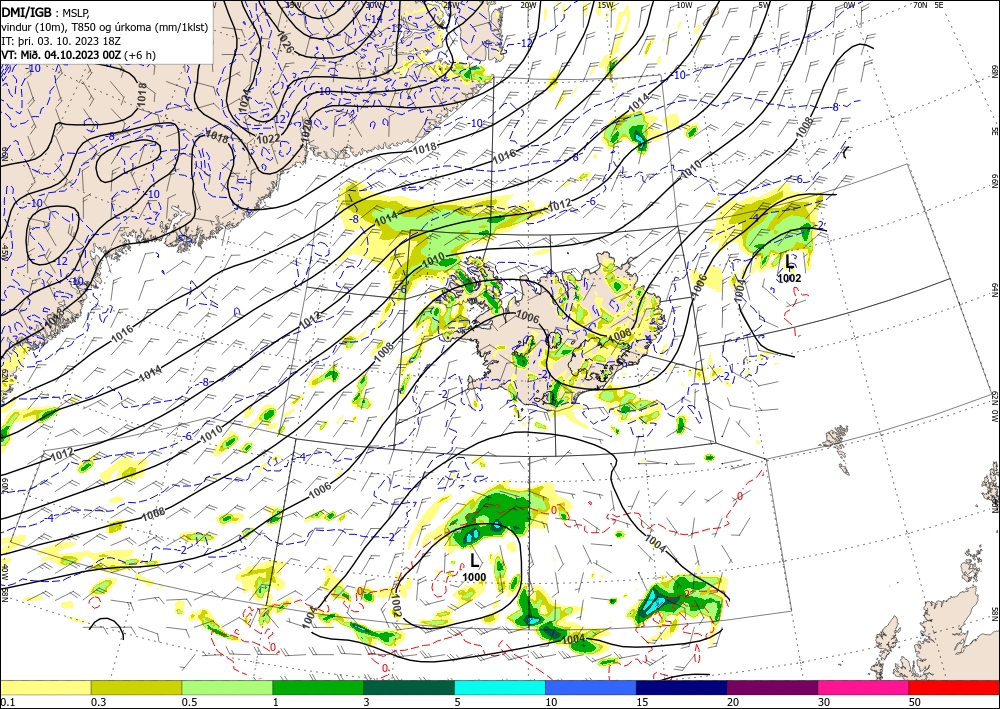This screenshot has height=709, width=1000.
Task: Click the 1020 isobar label
Action: 305,129
